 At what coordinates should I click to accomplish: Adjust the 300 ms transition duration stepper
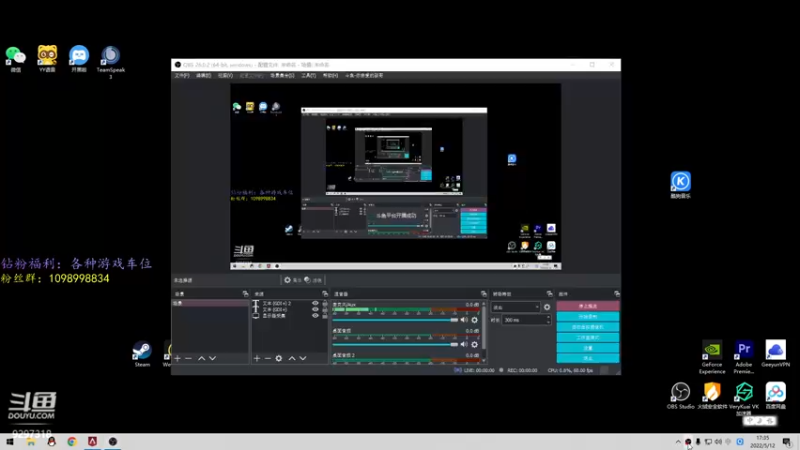coord(548,320)
